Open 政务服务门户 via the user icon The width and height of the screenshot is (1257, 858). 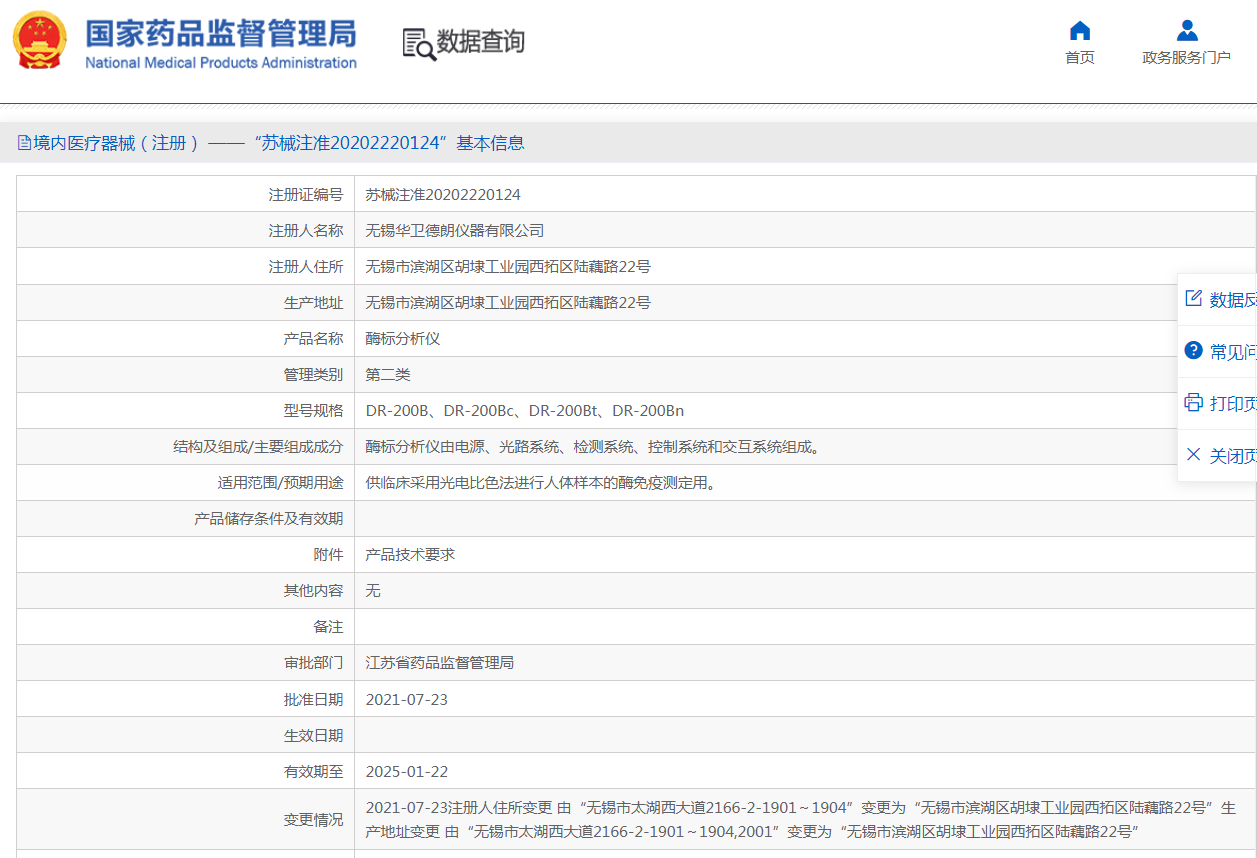(x=1187, y=30)
